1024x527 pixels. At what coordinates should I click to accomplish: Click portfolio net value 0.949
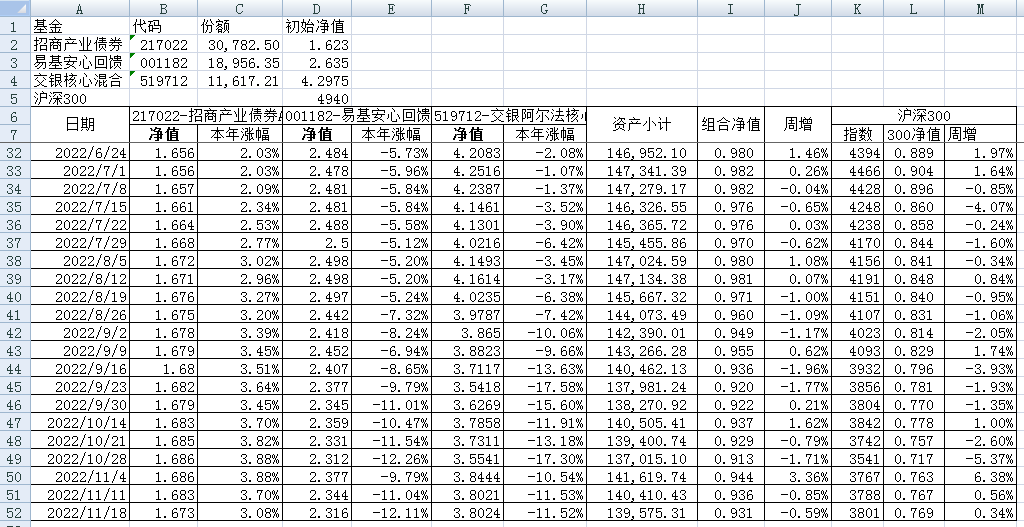[730, 333]
